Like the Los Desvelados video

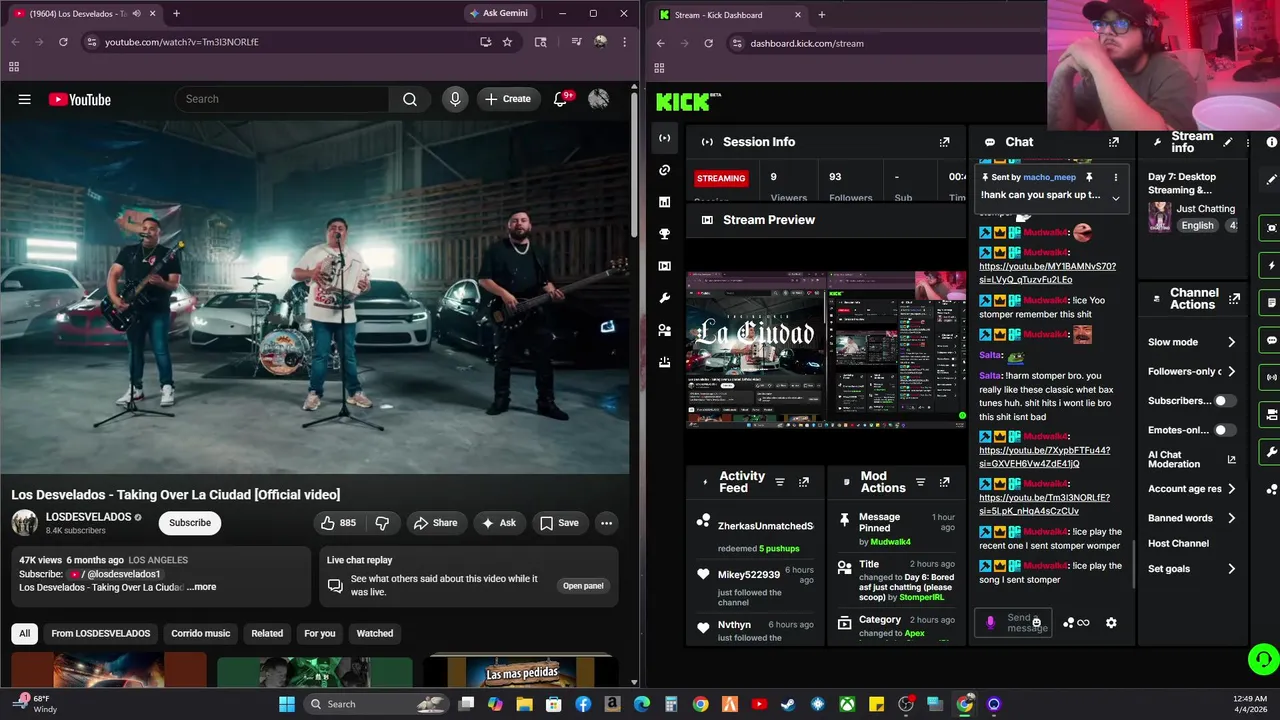pos(338,523)
